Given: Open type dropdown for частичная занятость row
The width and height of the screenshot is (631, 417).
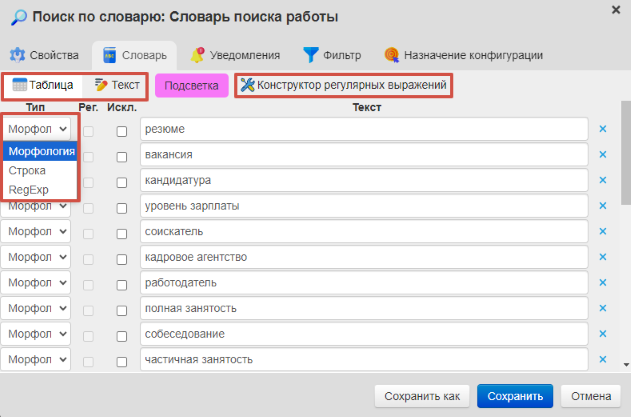Looking at the screenshot, I should pyautogui.click(x=35, y=359).
